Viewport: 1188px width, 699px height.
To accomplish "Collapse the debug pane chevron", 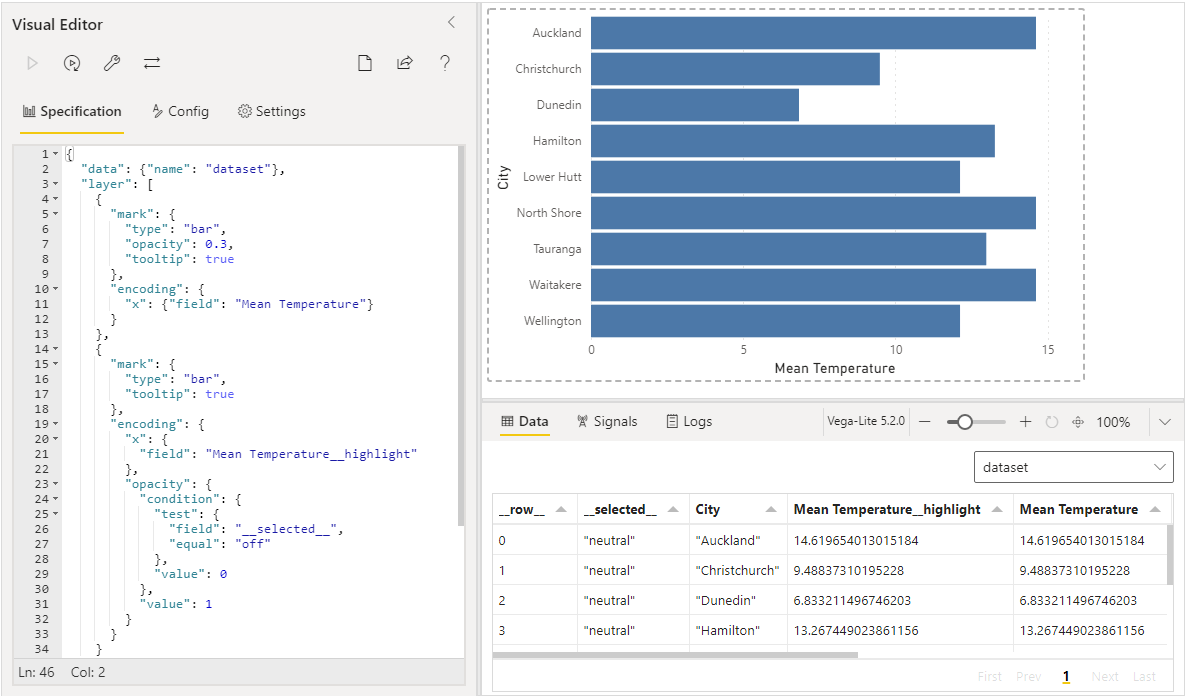I will 1165,422.
